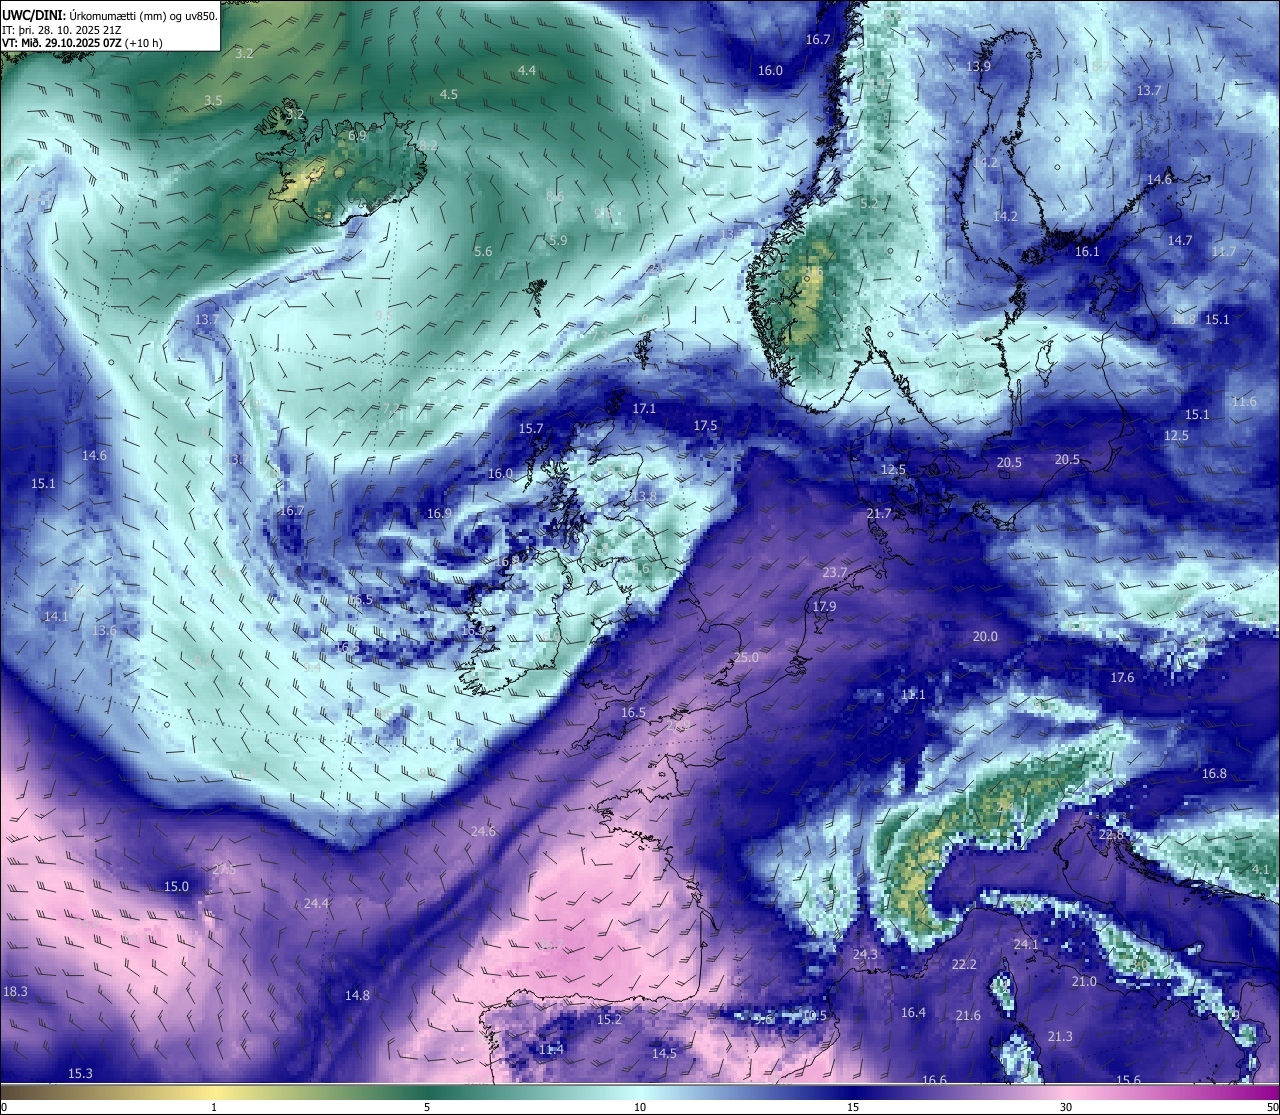Click the colorbar tick label '5'

click(427, 1107)
